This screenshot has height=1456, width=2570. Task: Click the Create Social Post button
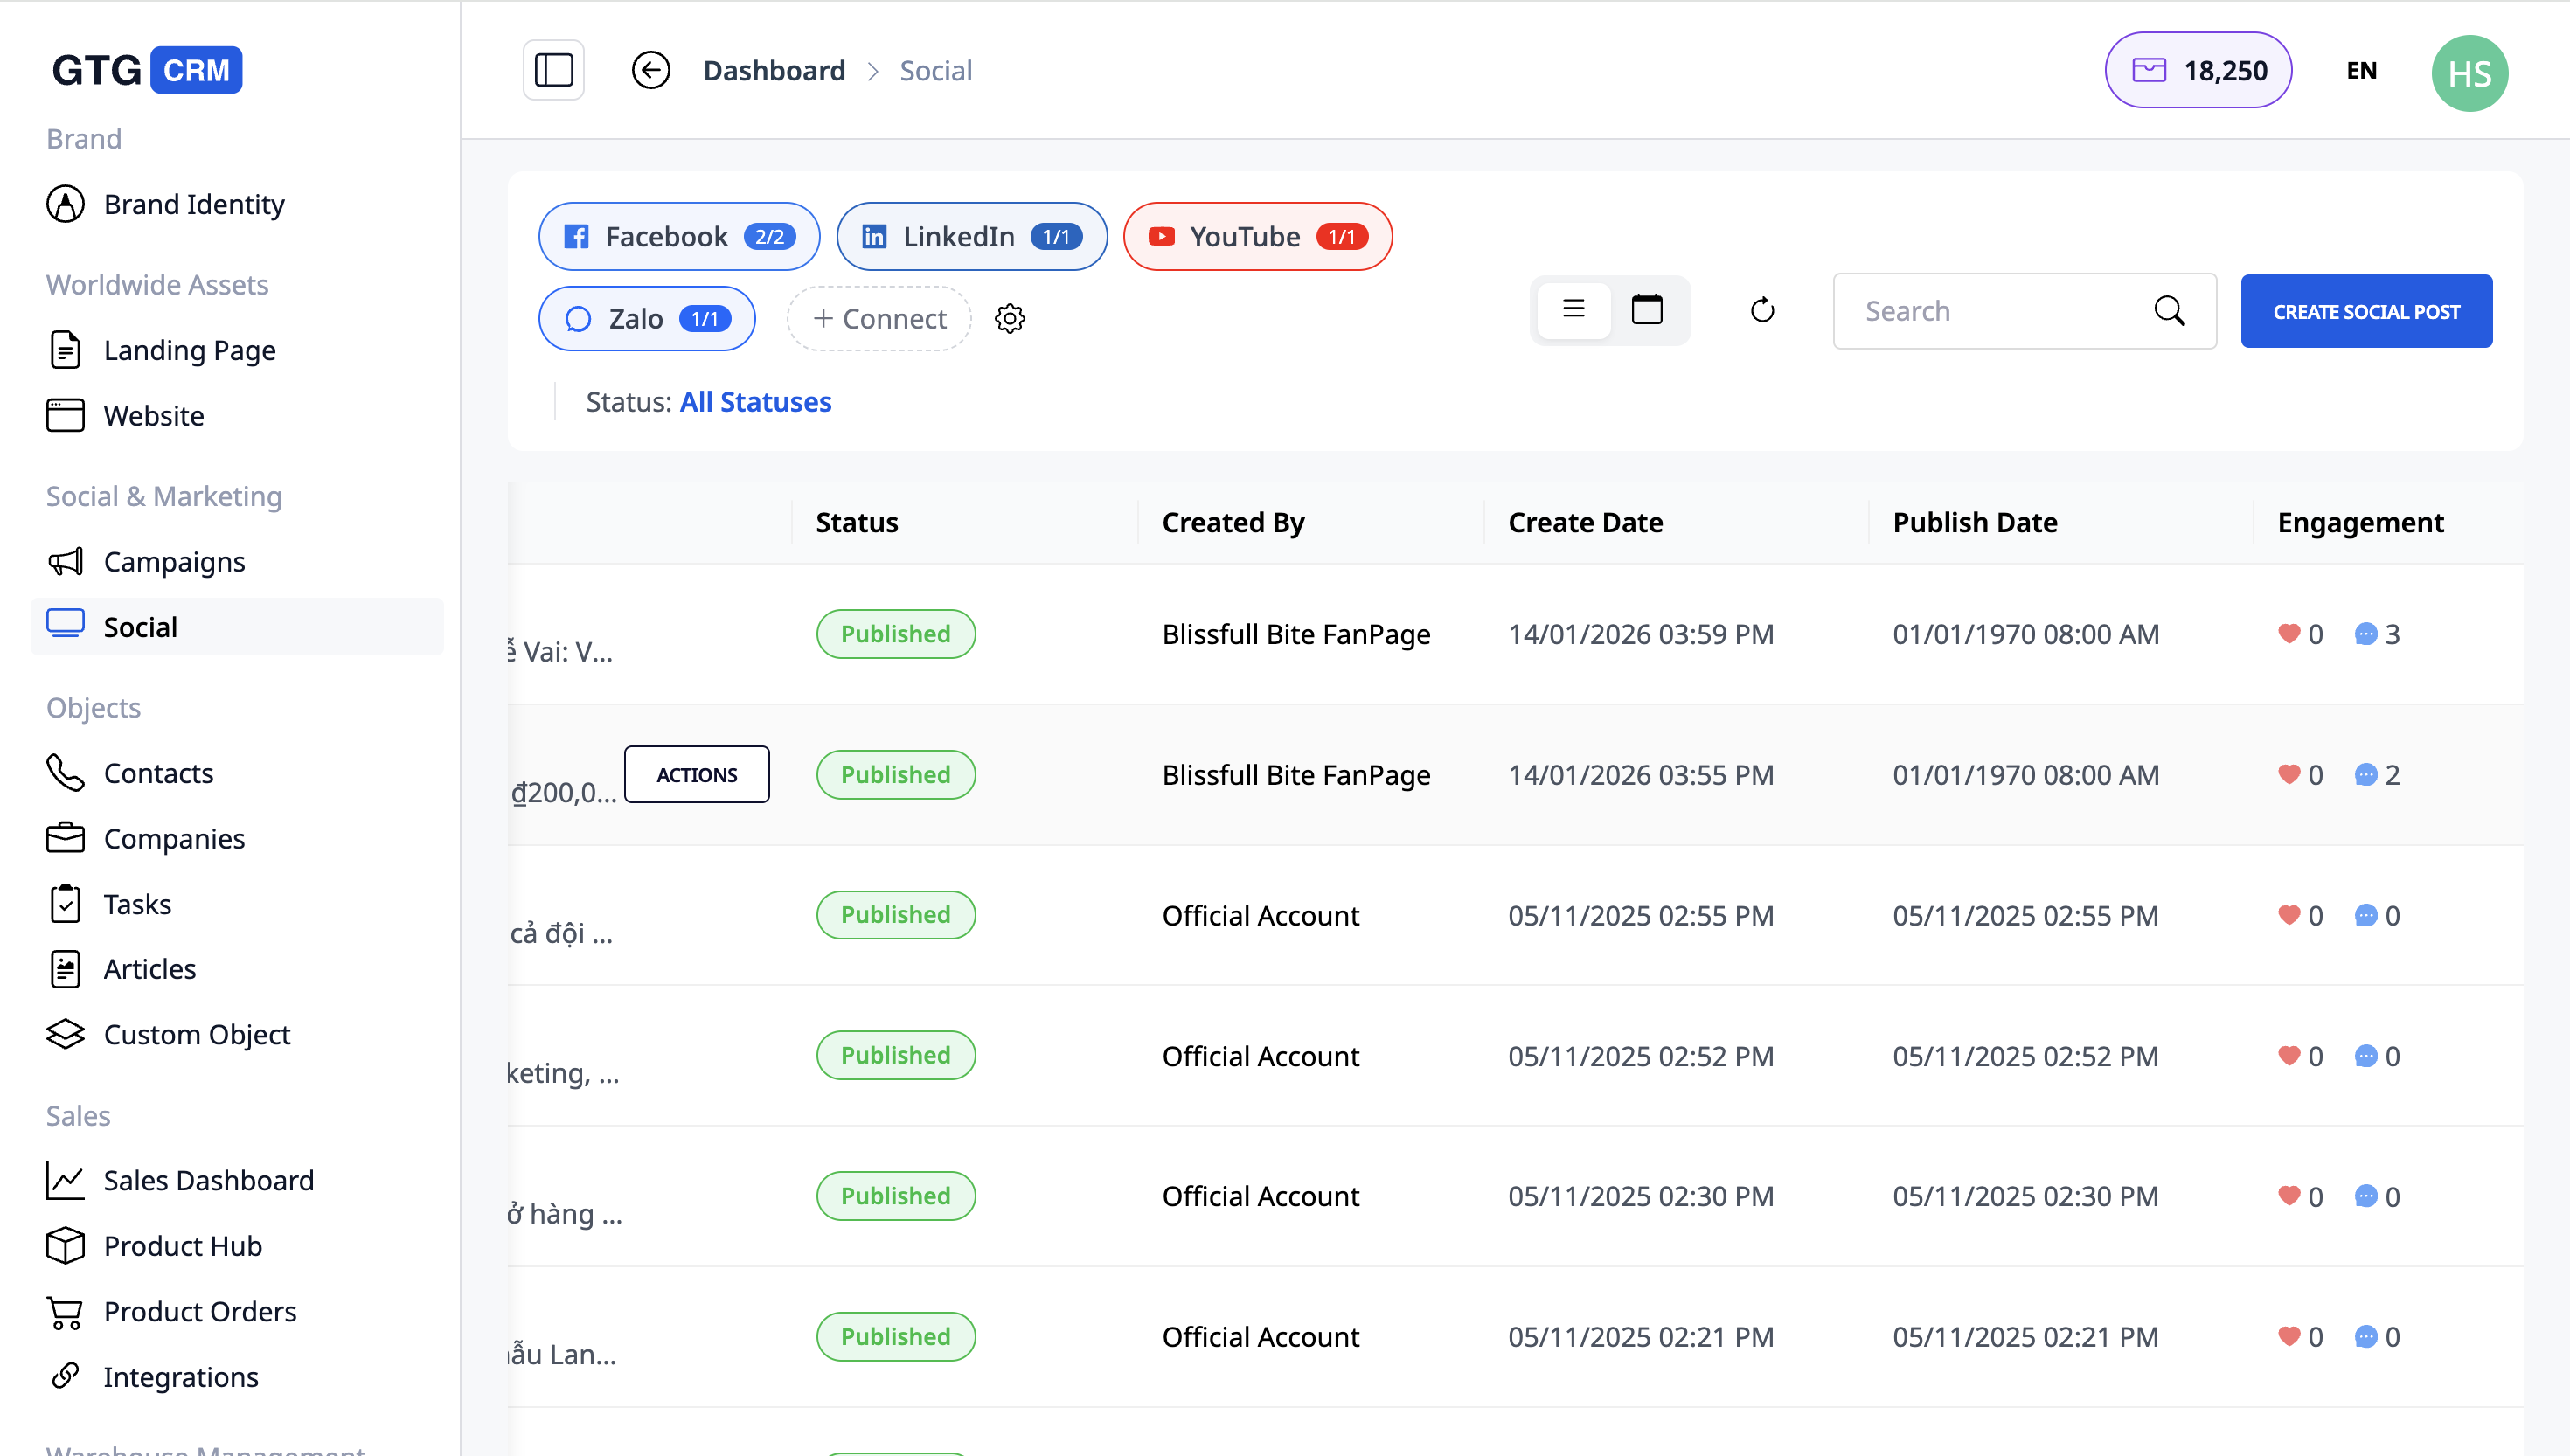click(x=2365, y=311)
